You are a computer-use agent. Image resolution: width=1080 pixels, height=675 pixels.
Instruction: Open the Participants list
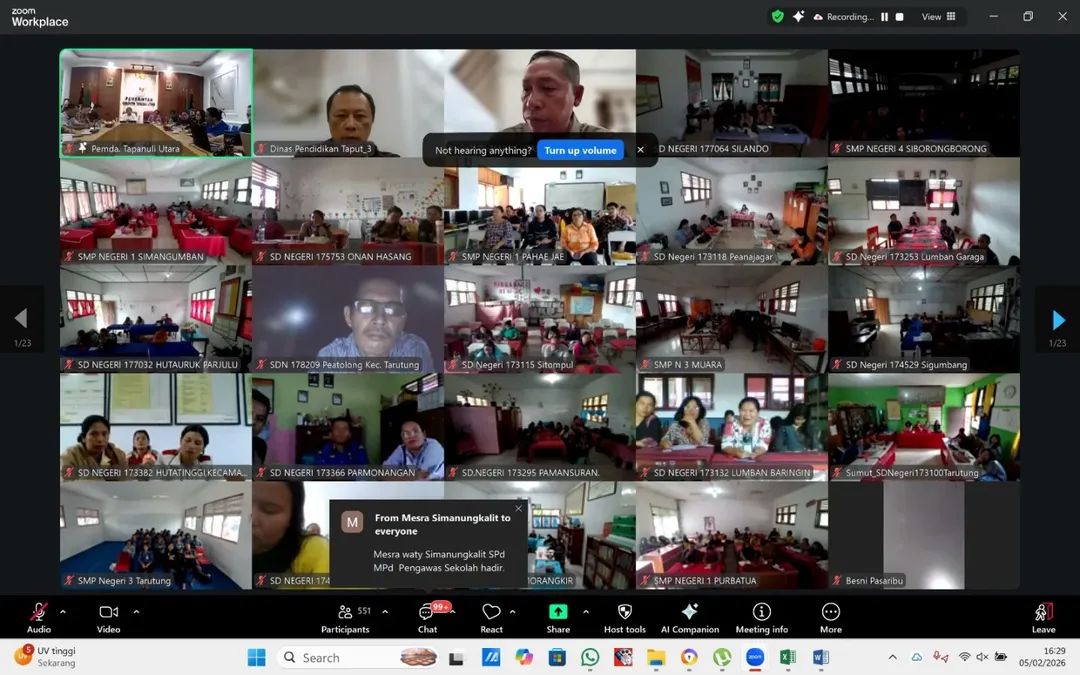[x=345, y=612]
